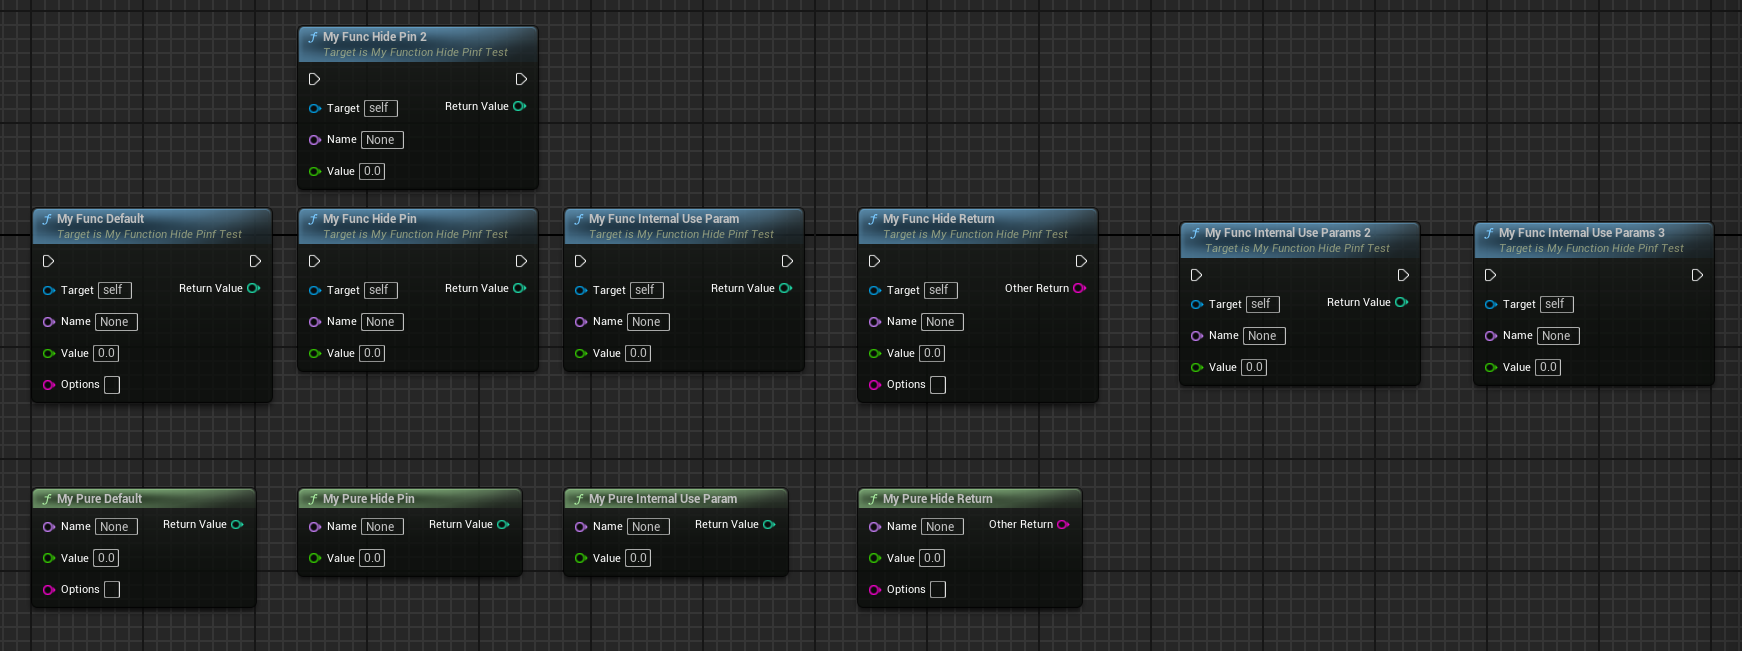The image size is (1742, 651).
Task: Click Other Return pin on My Func Hide Return
Action: tap(1079, 288)
